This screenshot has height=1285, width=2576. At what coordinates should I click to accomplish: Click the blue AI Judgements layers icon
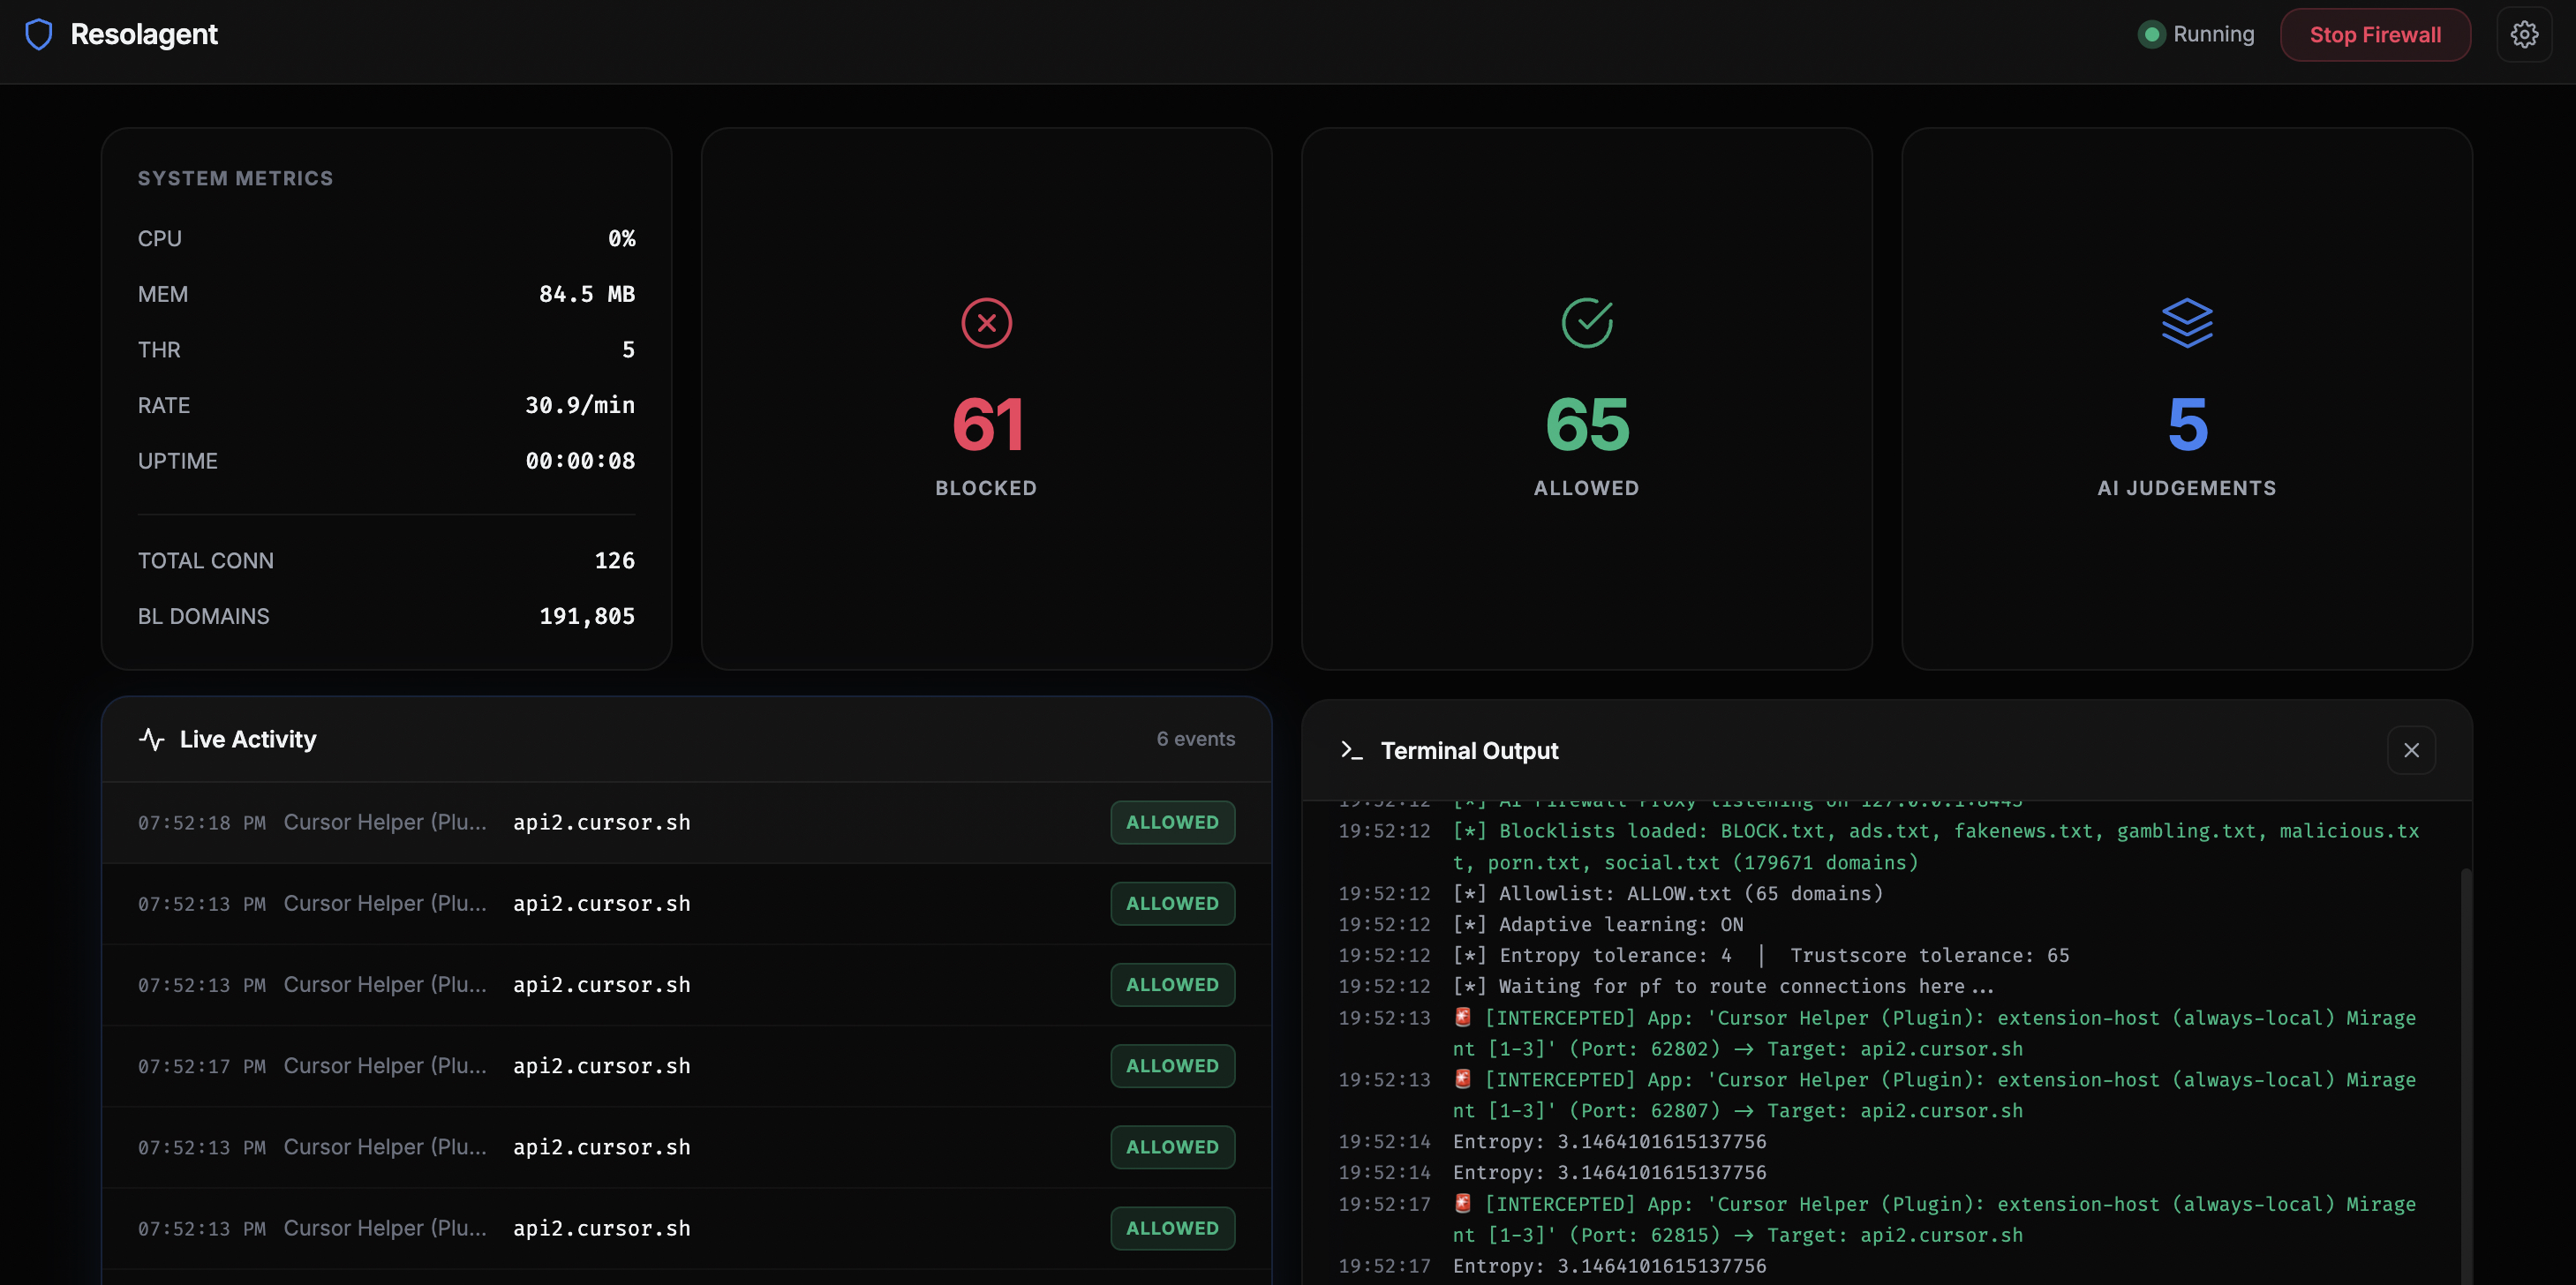[x=2186, y=322]
